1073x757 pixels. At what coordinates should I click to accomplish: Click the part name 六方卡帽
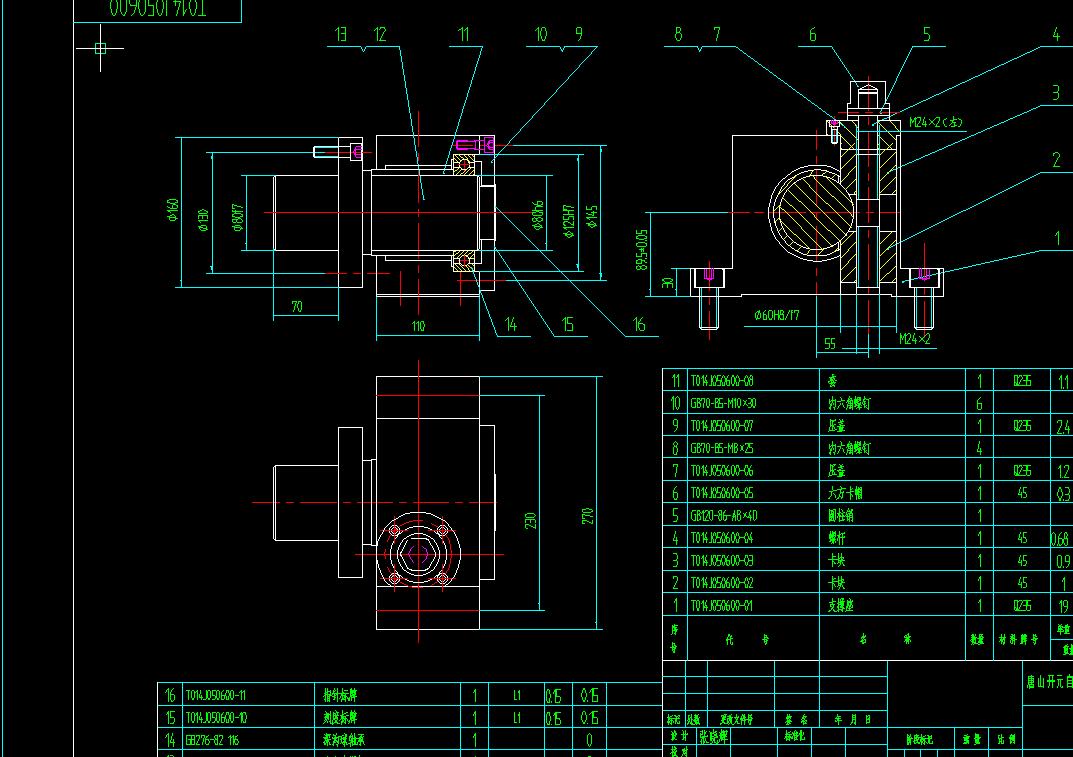point(845,493)
